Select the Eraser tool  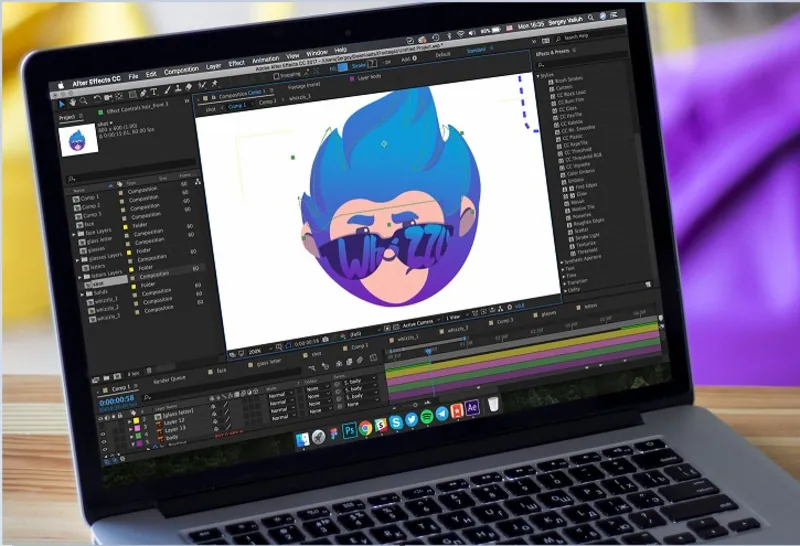189,87
